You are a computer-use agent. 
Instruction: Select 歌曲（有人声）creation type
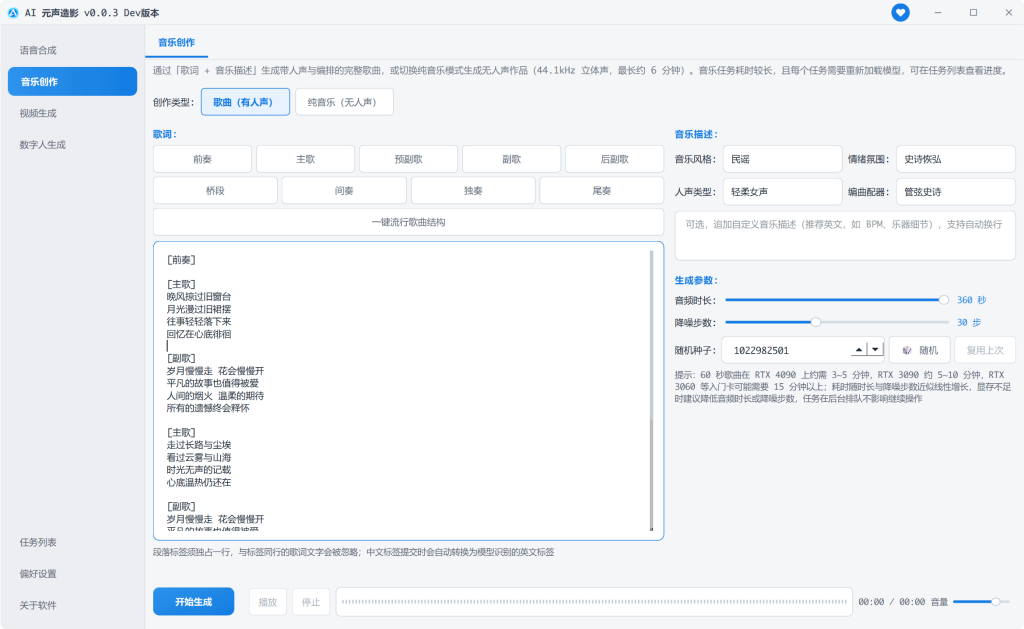(245, 102)
